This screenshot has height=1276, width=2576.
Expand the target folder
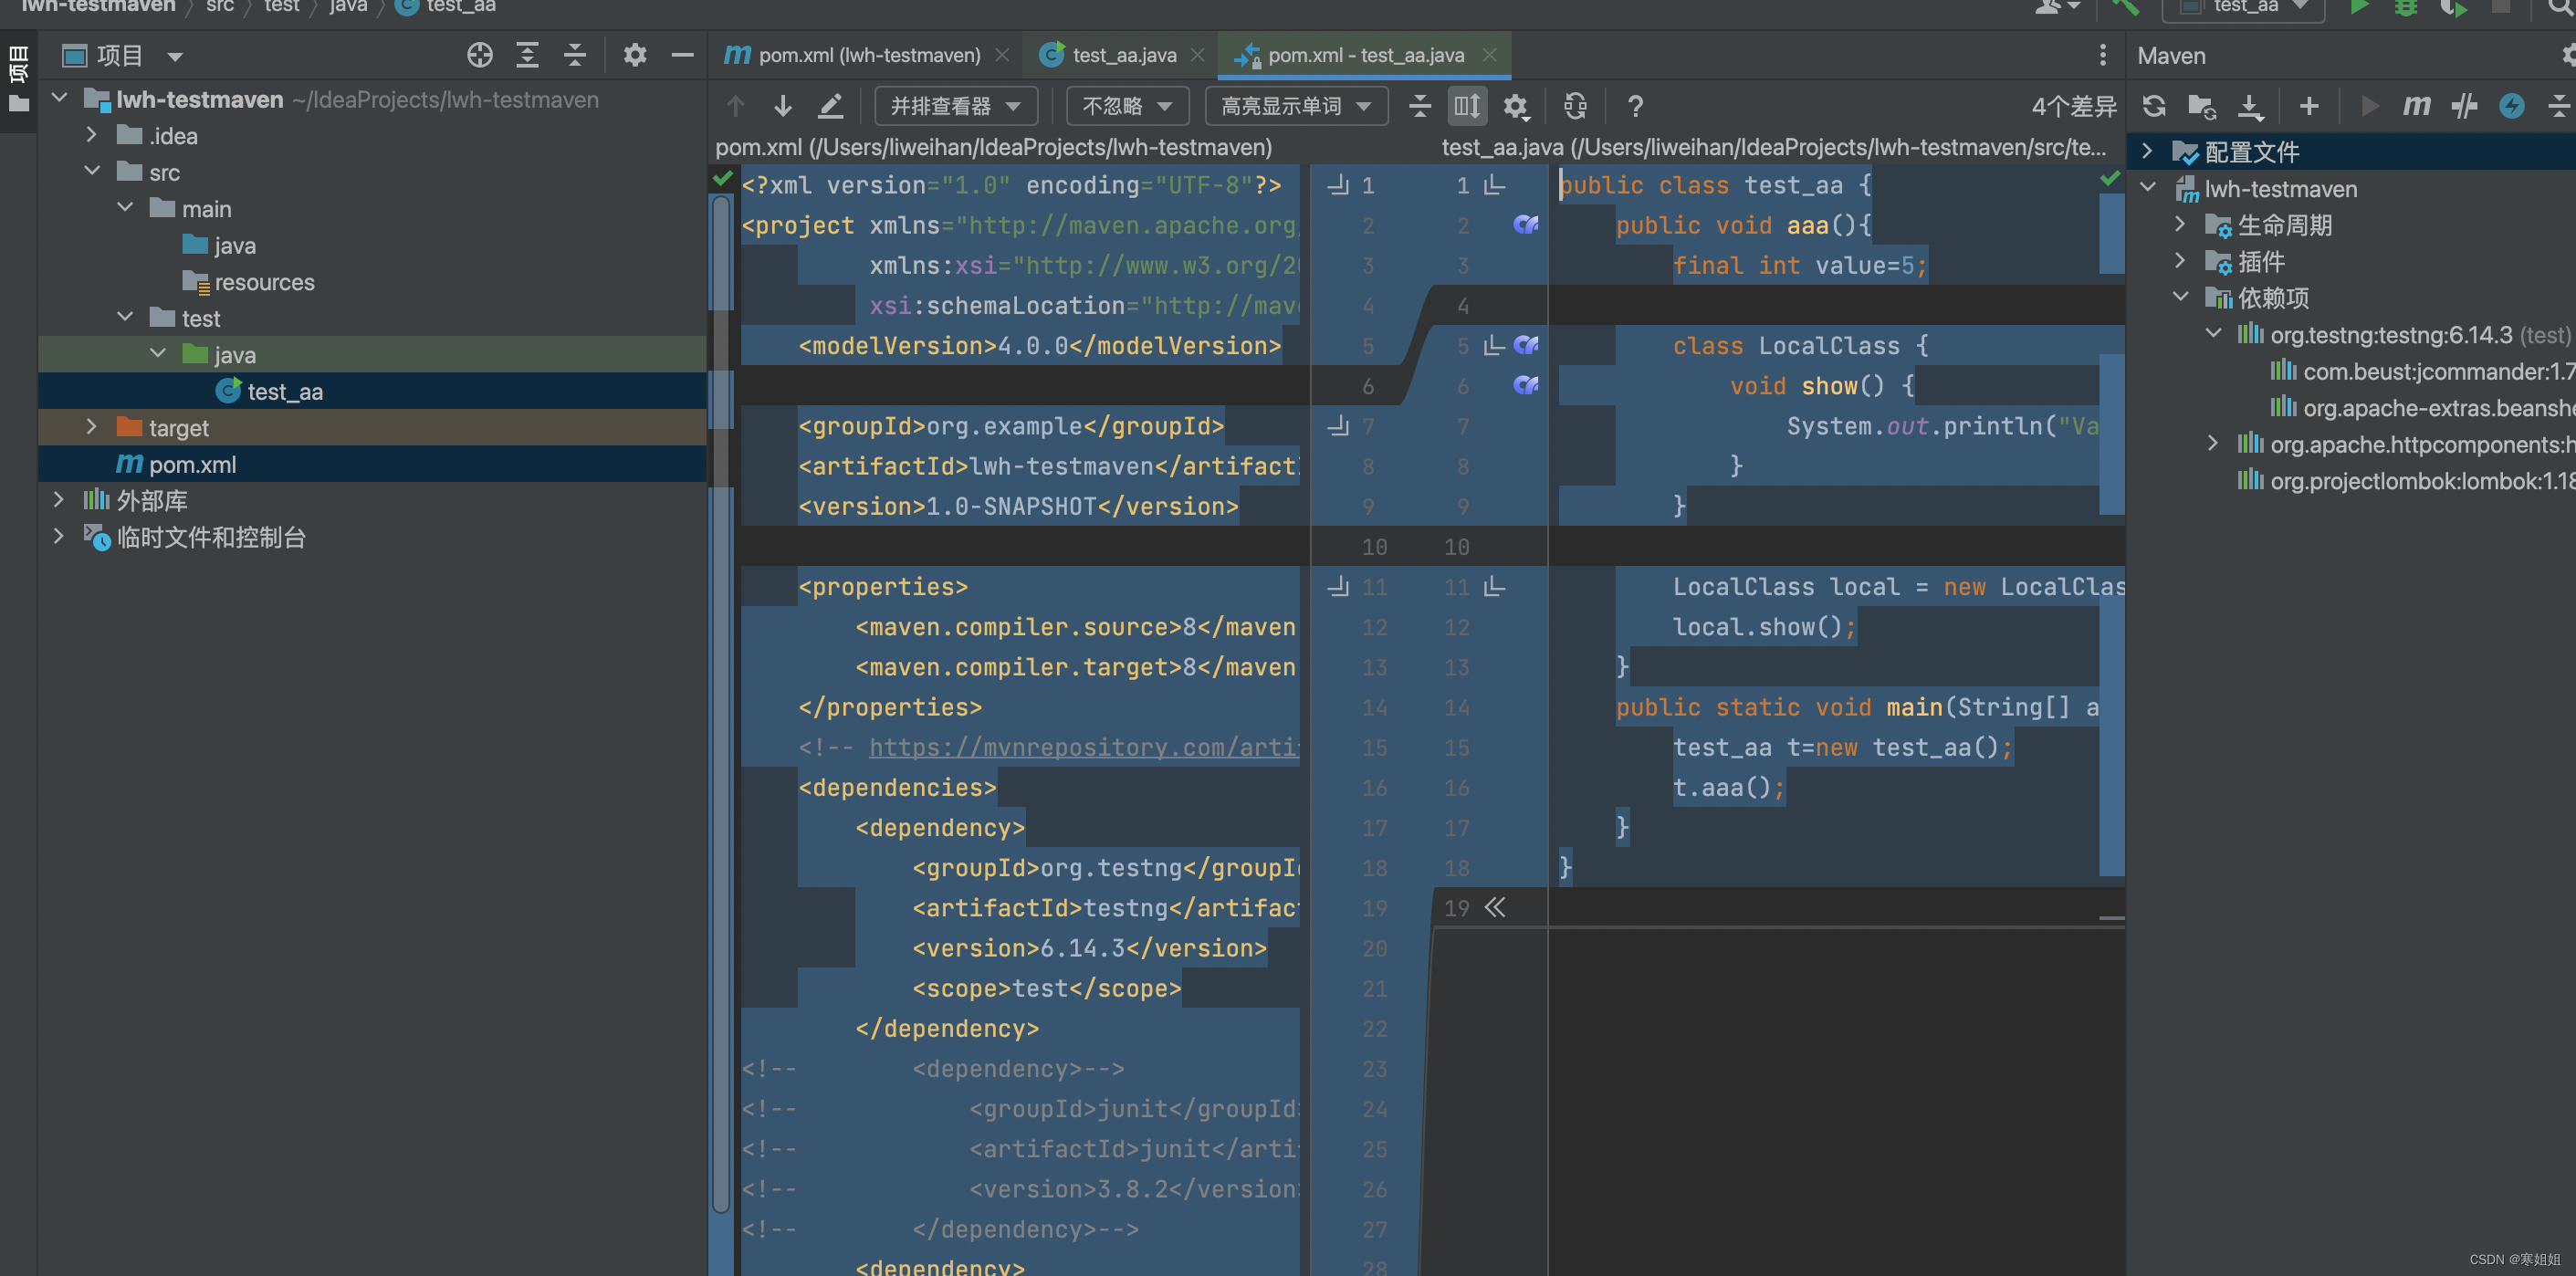click(91, 427)
